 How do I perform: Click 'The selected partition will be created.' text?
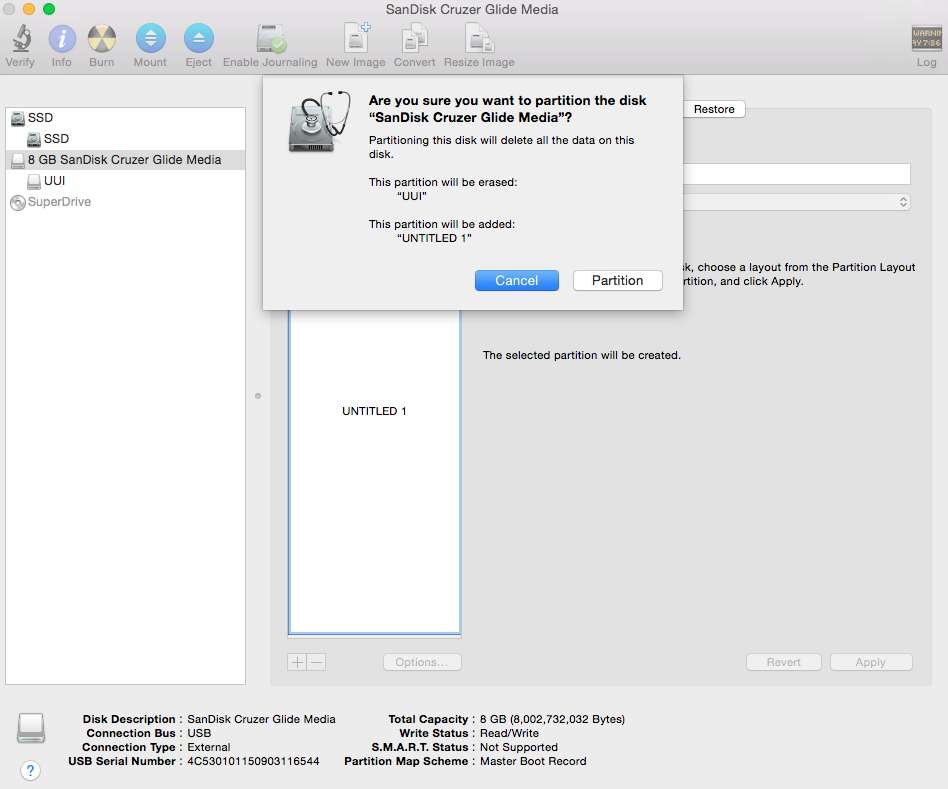582,356
